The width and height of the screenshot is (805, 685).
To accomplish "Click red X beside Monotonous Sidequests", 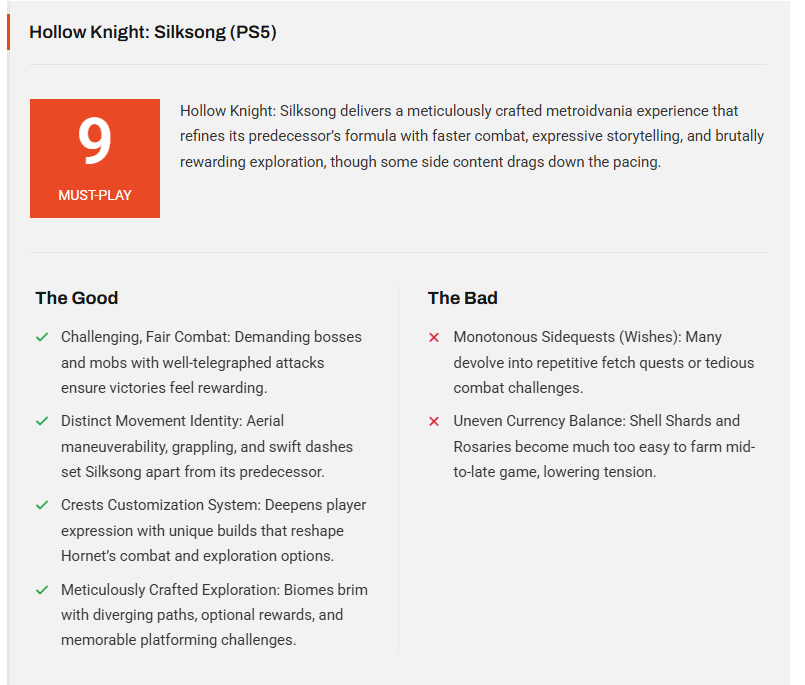I will click(x=434, y=338).
